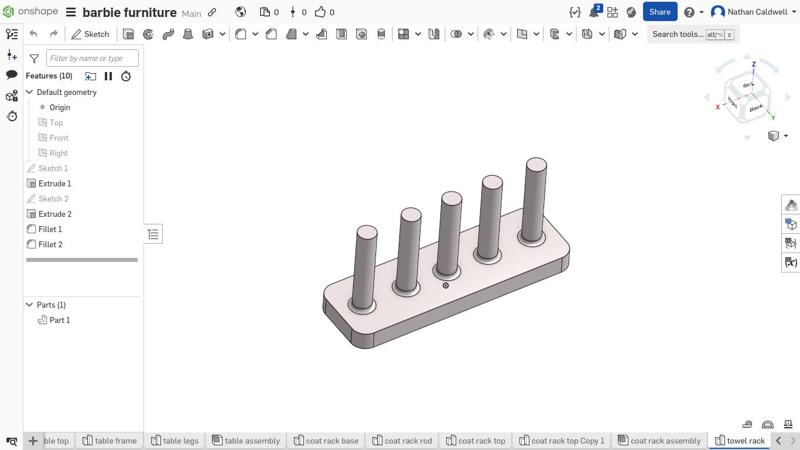
Task: Select the Revolve tool in the toolbar
Action: click(x=148, y=34)
